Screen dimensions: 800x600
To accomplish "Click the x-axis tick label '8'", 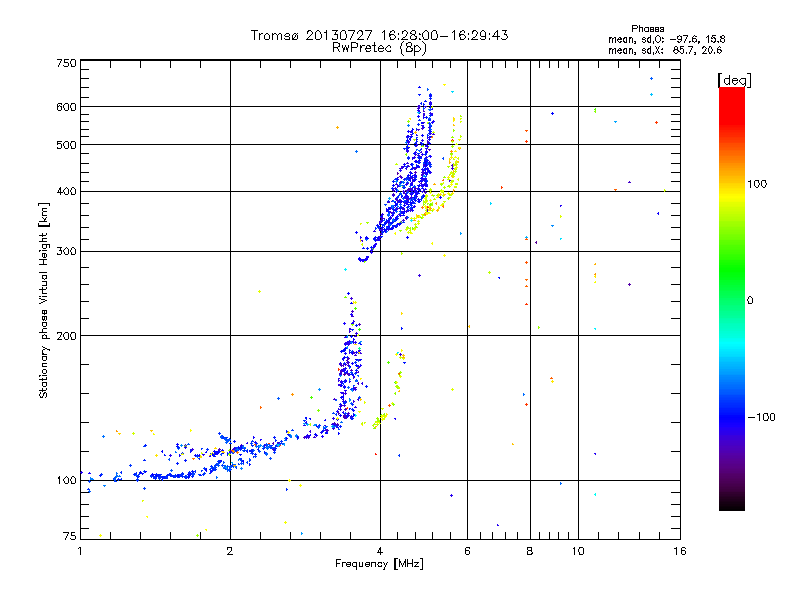I will tap(530, 551).
